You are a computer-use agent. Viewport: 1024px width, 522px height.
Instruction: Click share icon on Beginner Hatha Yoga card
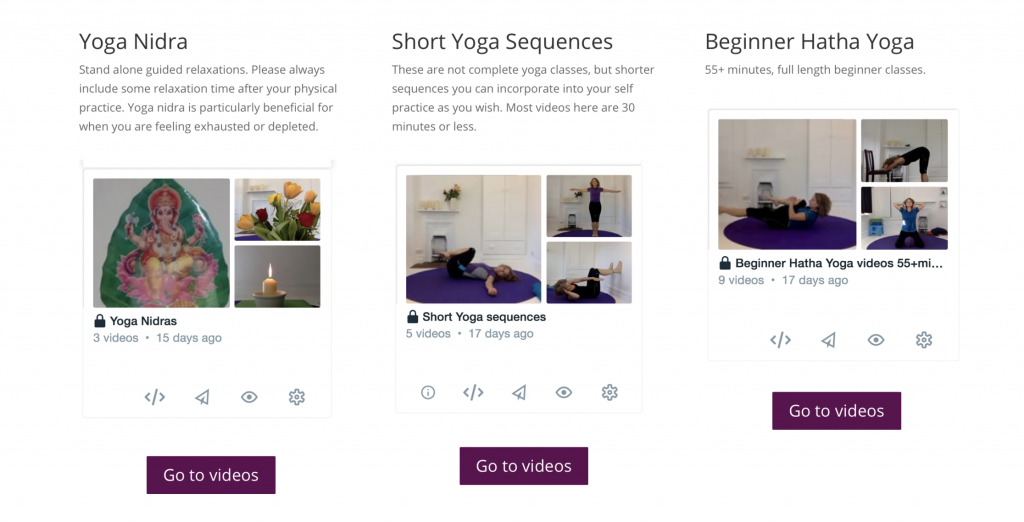pyautogui.click(x=829, y=340)
